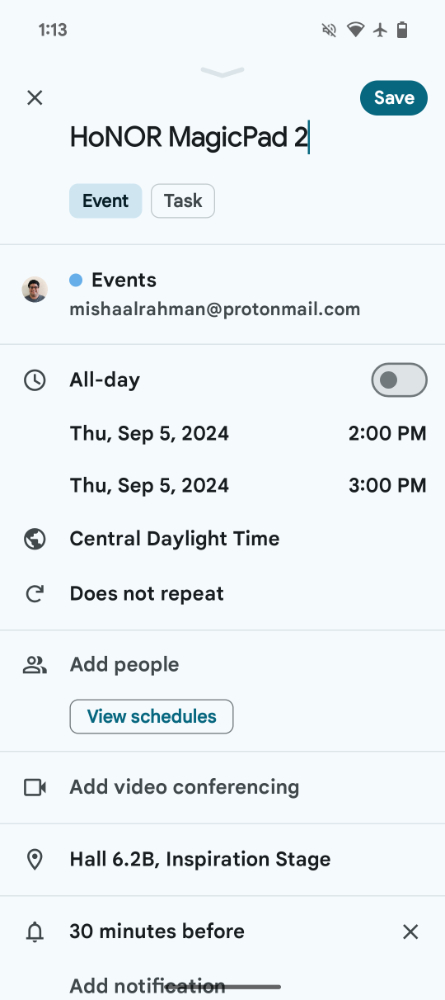Tap the globe time zone icon
Screen dimensions: 445x1000
pos(34,539)
